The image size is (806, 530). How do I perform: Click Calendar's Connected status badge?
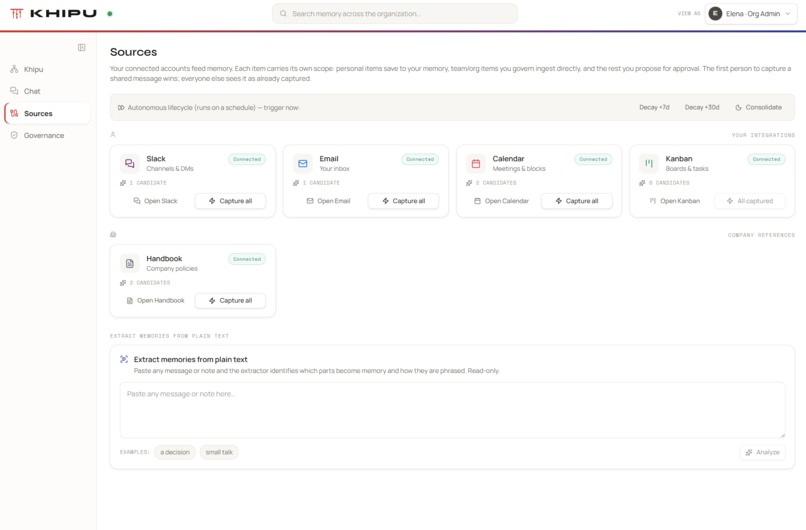pos(593,159)
